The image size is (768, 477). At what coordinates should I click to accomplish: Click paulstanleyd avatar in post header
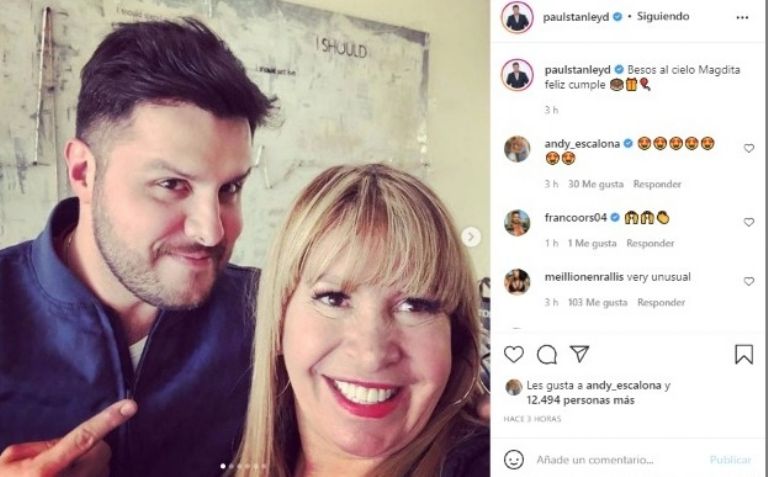[517, 17]
